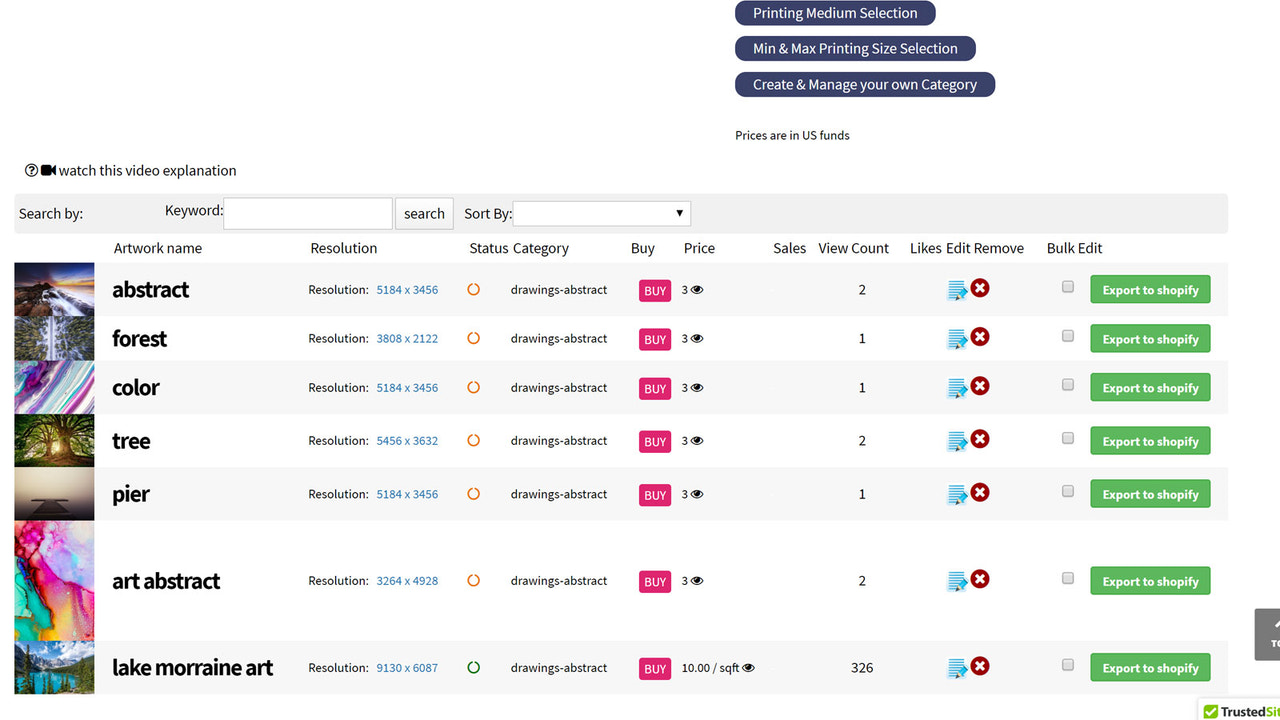This screenshot has width=1280, height=720.
Task: Delete lake morraine art with red X
Action: (980, 666)
